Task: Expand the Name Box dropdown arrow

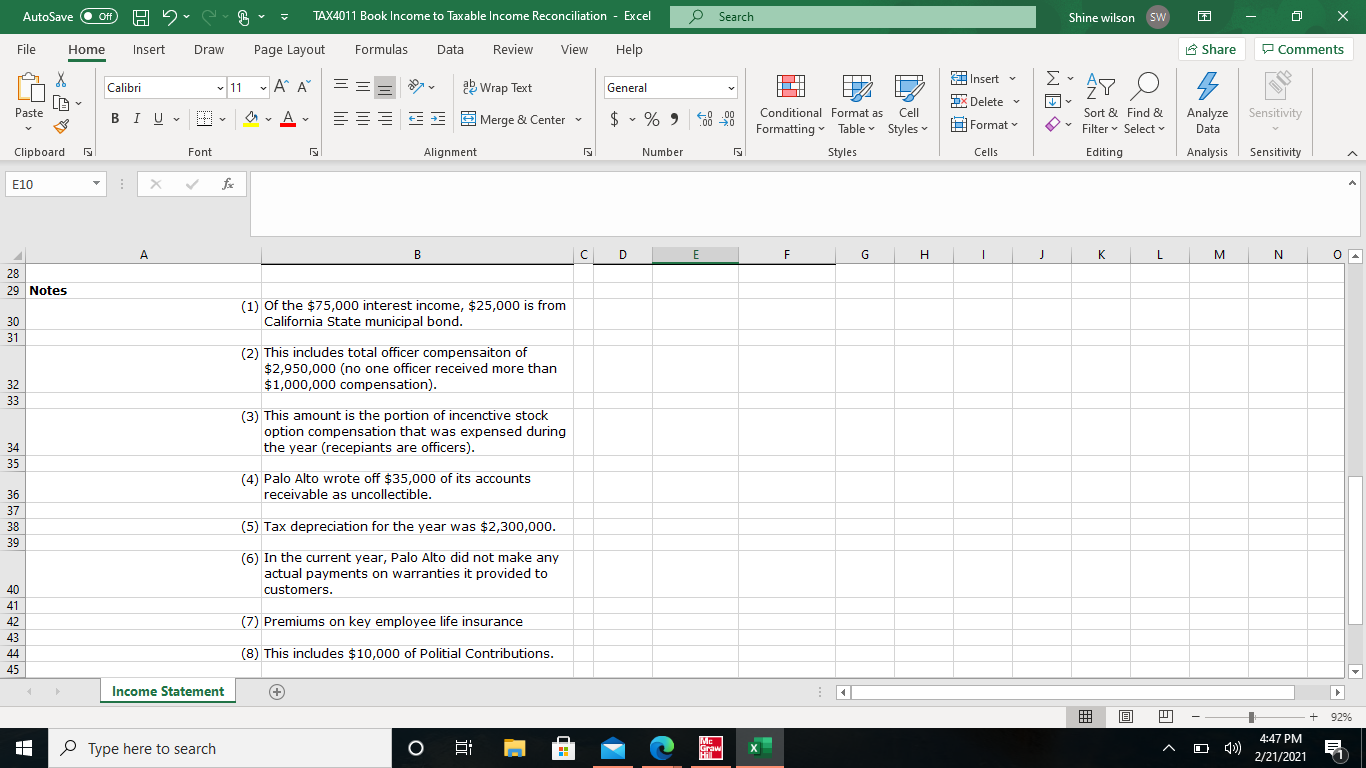Action: click(94, 185)
